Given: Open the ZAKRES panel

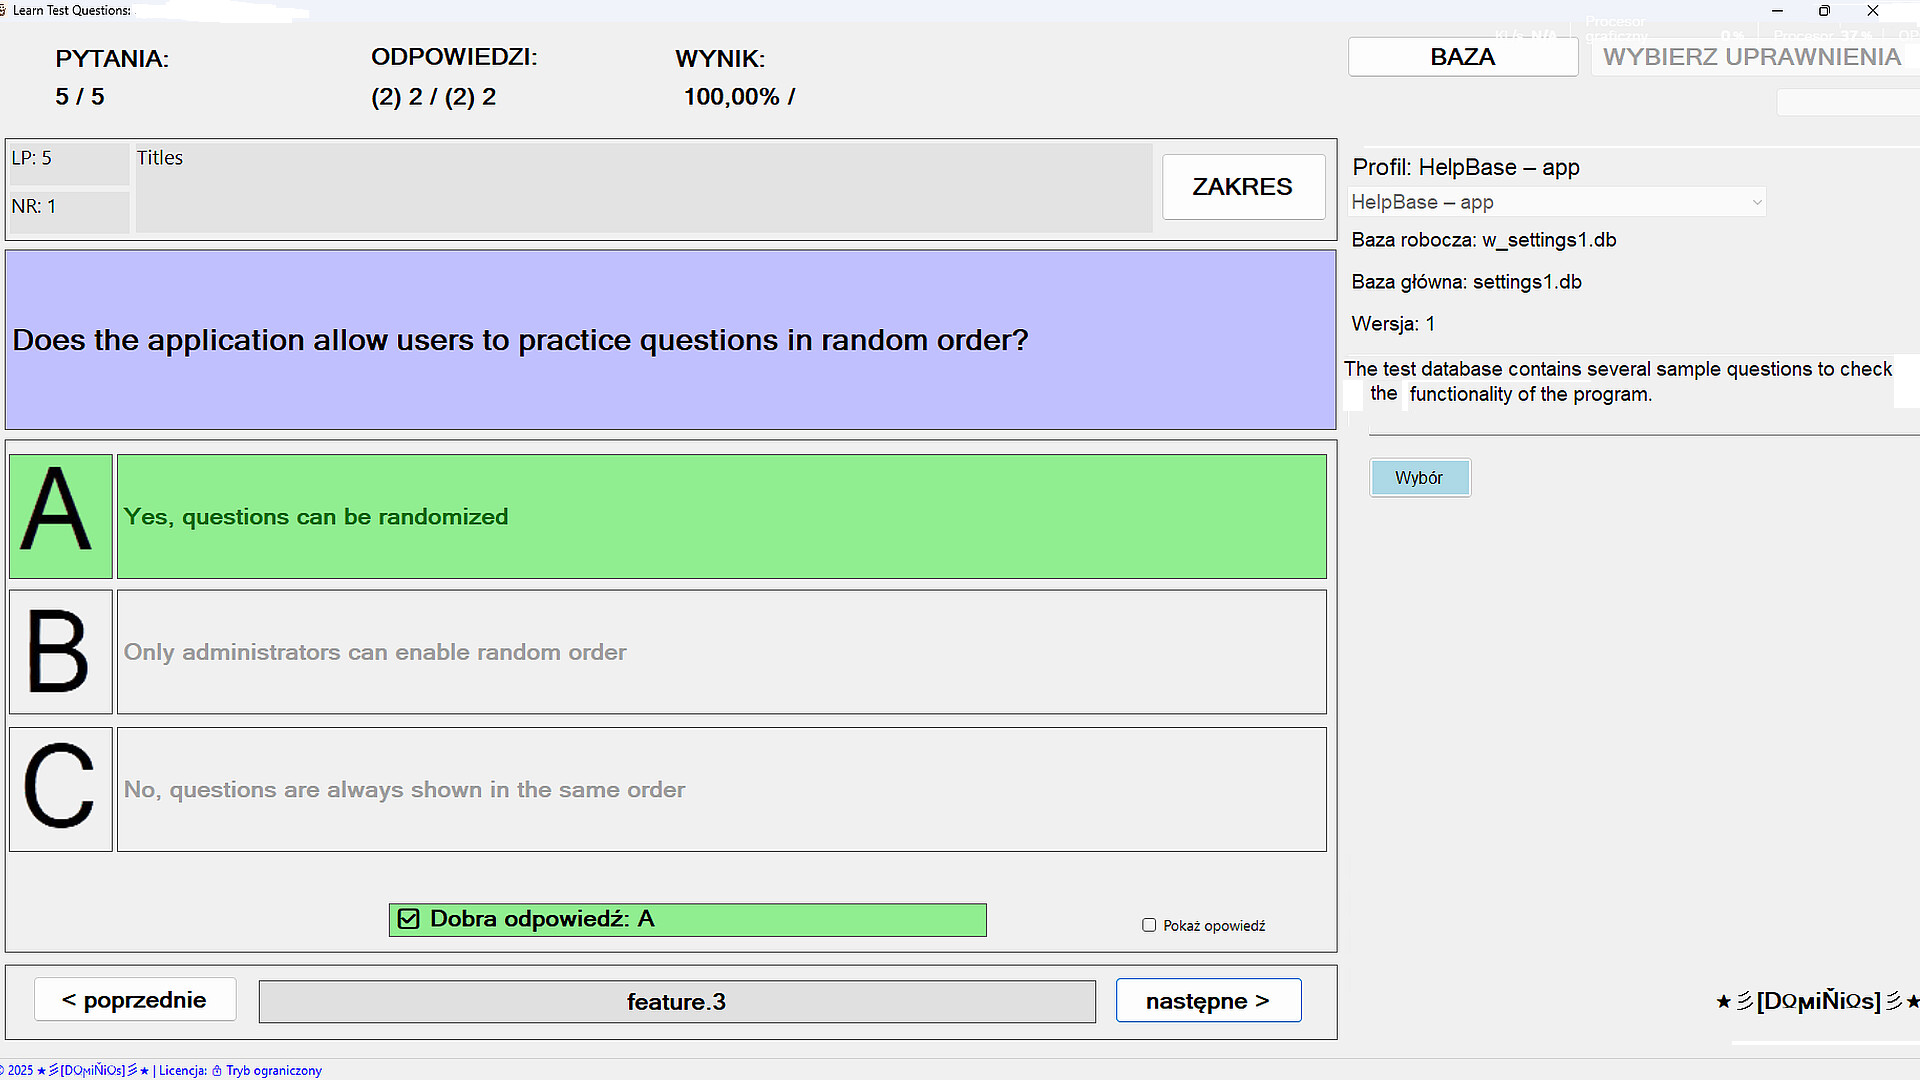Looking at the screenshot, I should (x=1243, y=187).
